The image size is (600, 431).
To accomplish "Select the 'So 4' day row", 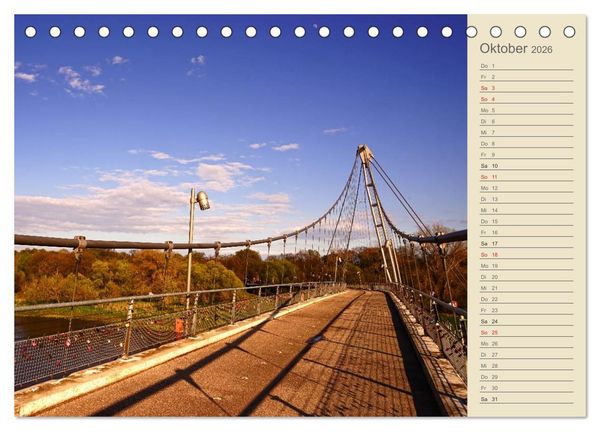I will [527, 99].
